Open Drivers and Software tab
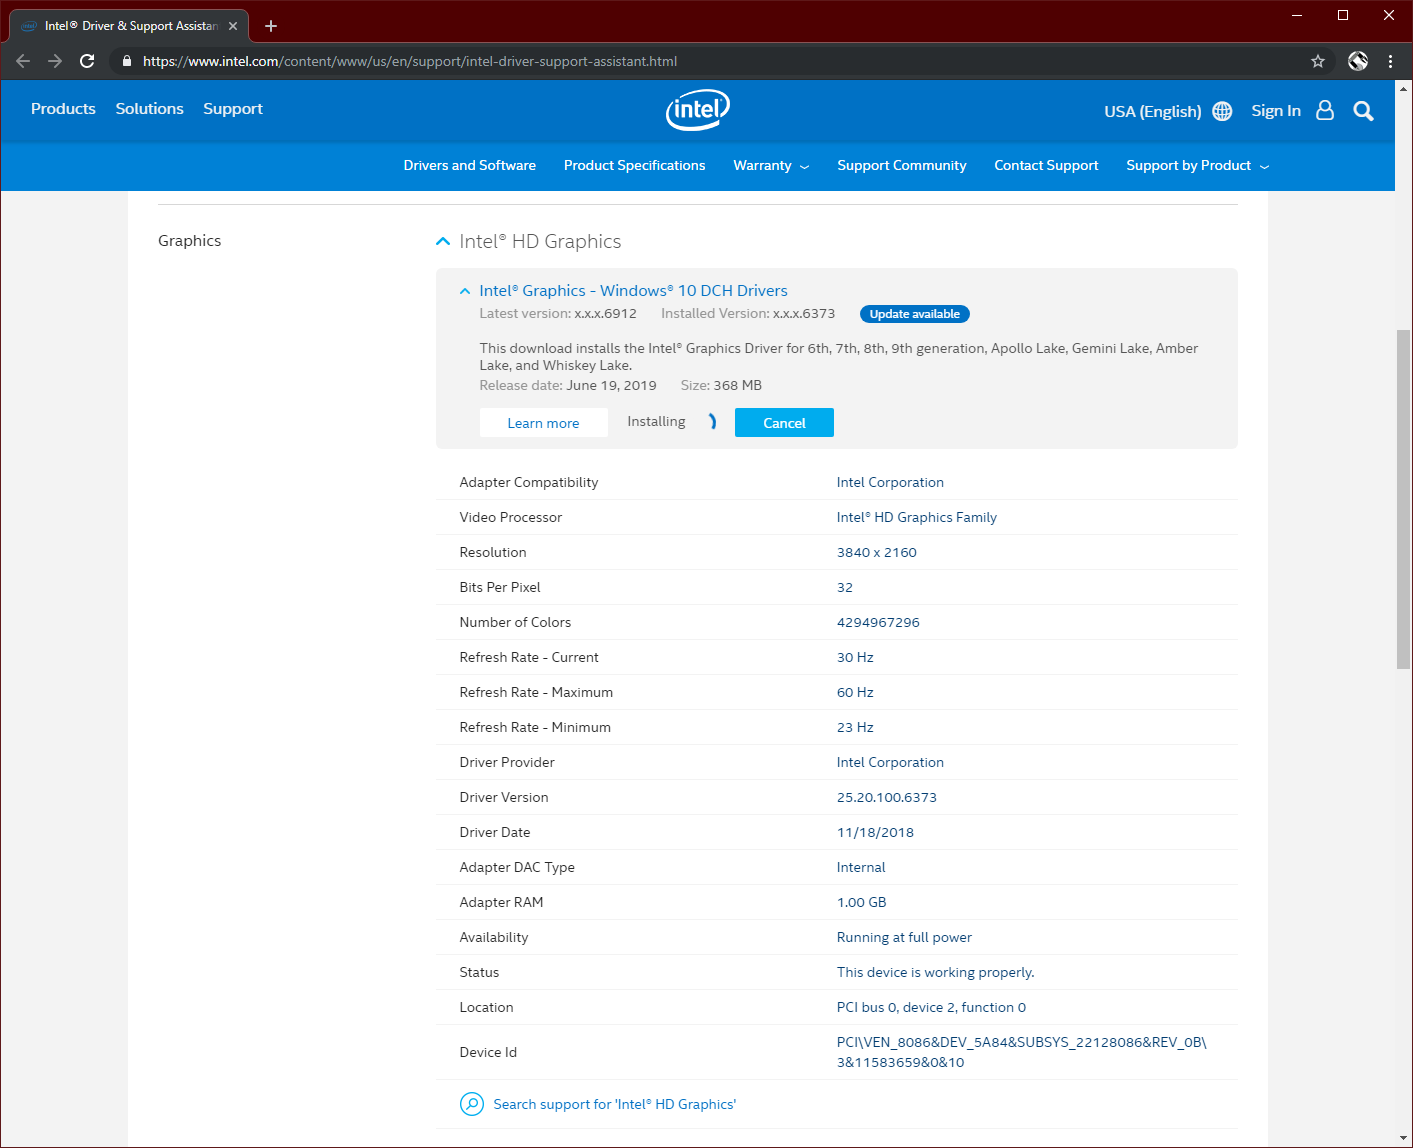The width and height of the screenshot is (1413, 1148). pyautogui.click(x=469, y=166)
